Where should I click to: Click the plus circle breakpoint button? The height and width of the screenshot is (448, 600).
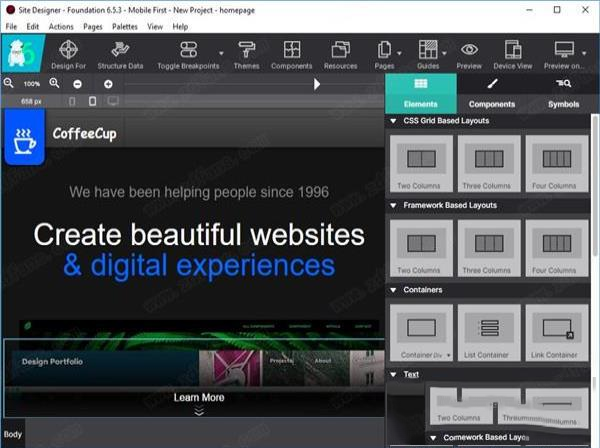point(108,84)
